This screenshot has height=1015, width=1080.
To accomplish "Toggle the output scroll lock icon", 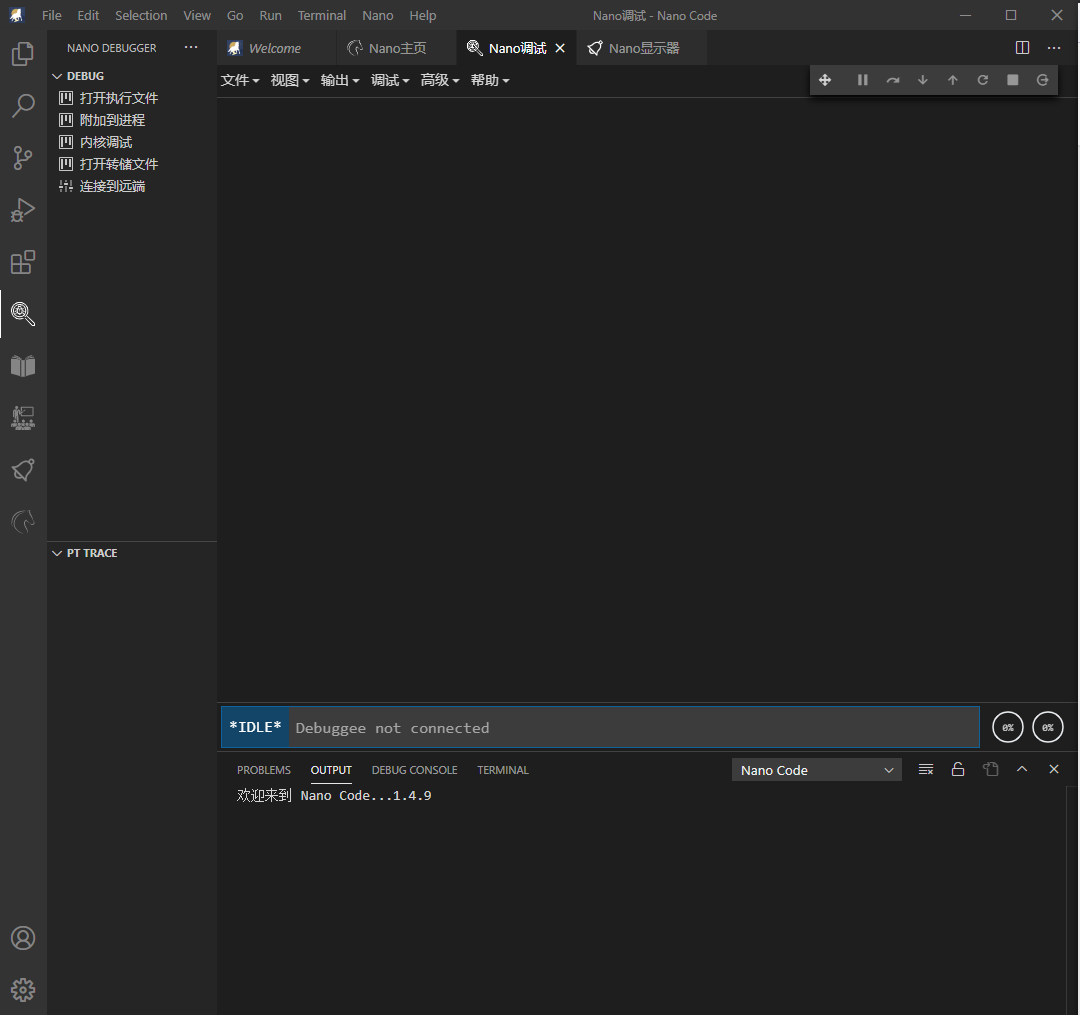I will tap(958, 770).
